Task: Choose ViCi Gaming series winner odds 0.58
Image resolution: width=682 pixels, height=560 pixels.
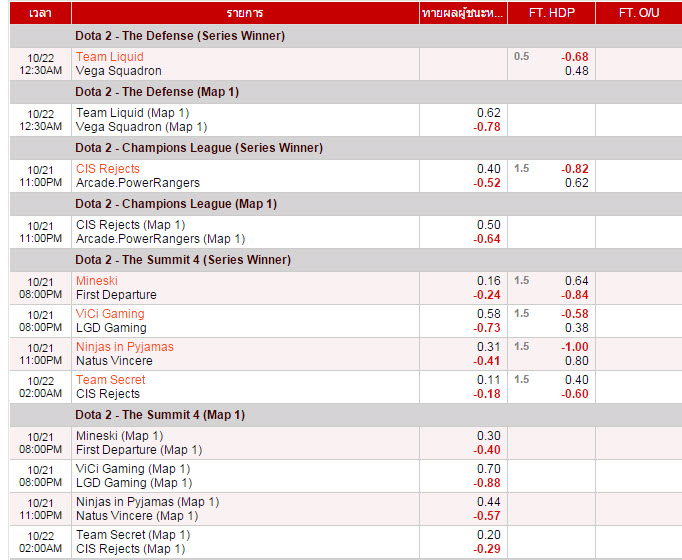Action: 488,314
